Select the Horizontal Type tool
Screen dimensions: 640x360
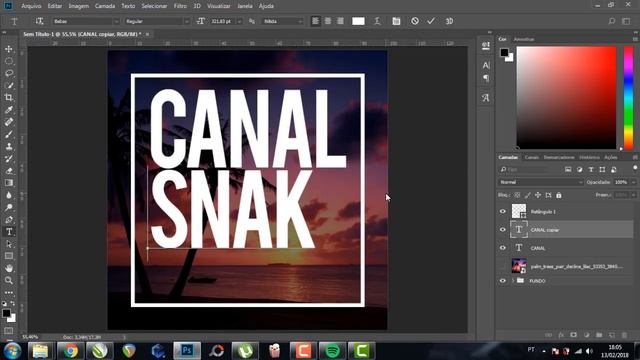click(x=9, y=232)
